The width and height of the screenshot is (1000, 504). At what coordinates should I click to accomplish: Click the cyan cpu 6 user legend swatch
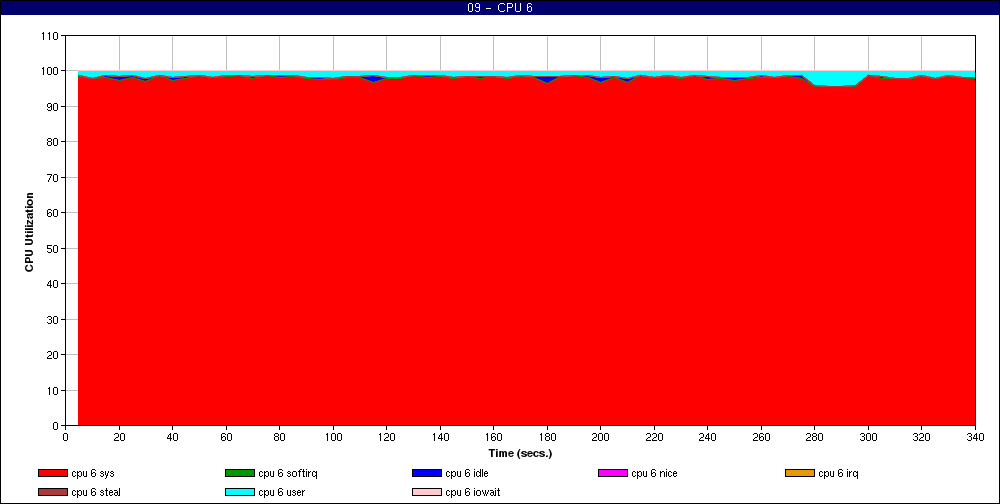point(240,493)
